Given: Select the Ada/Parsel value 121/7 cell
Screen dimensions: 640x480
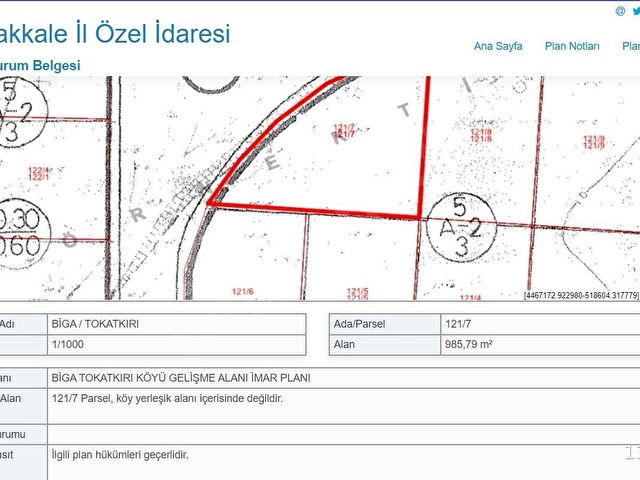Looking at the screenshot, I should pyautogui.click(x=540, y=324).
